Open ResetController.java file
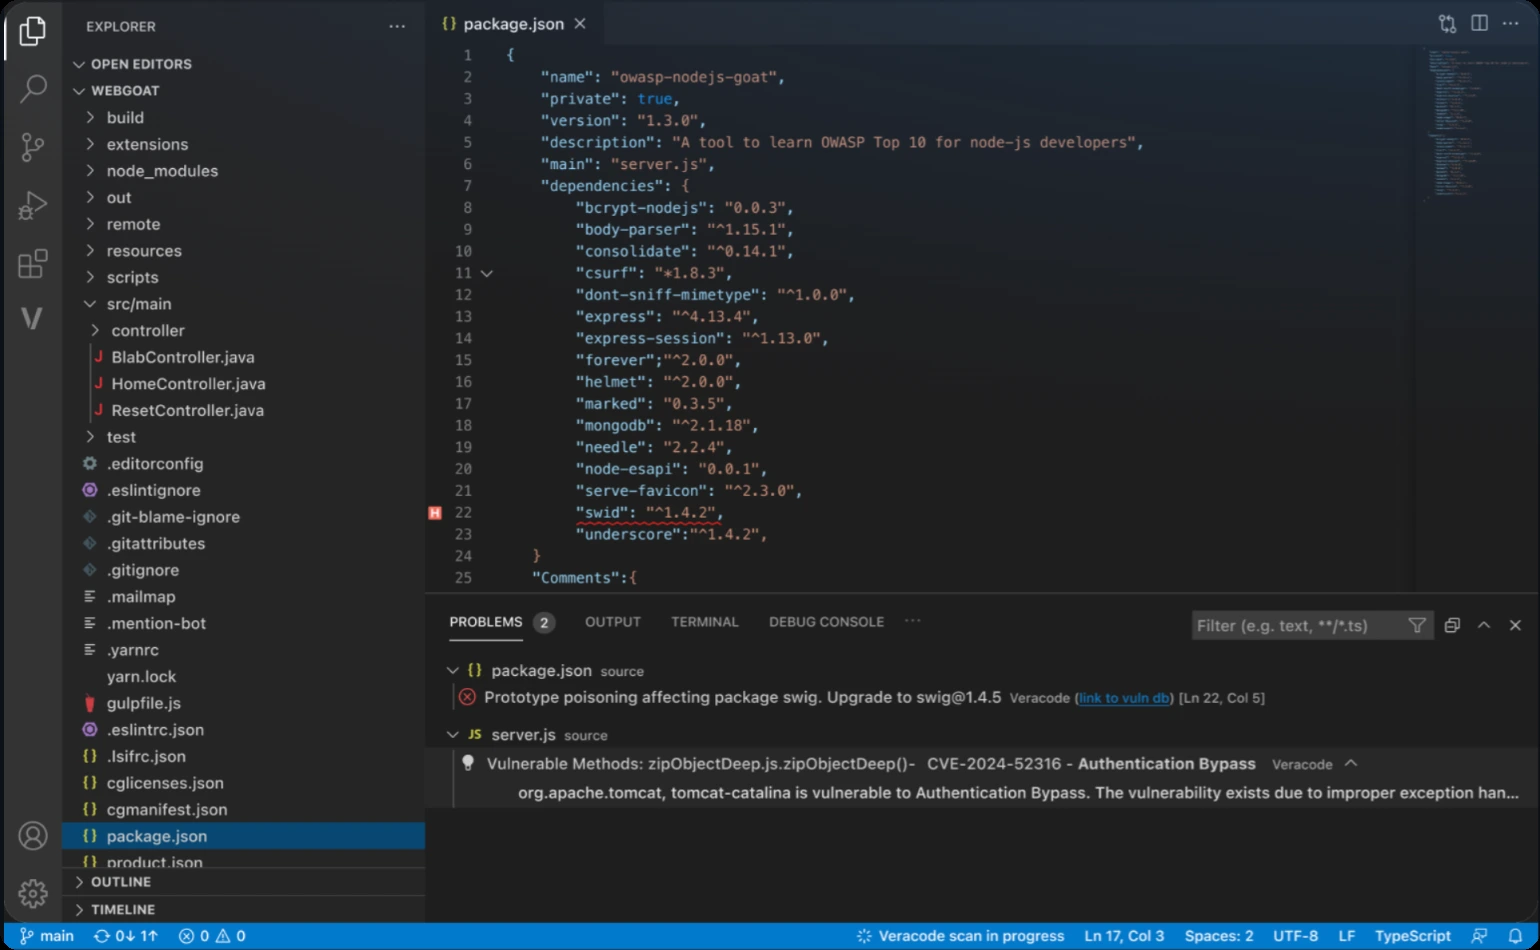The height and width of the screenshot is (950, 1540). [187, 410]
